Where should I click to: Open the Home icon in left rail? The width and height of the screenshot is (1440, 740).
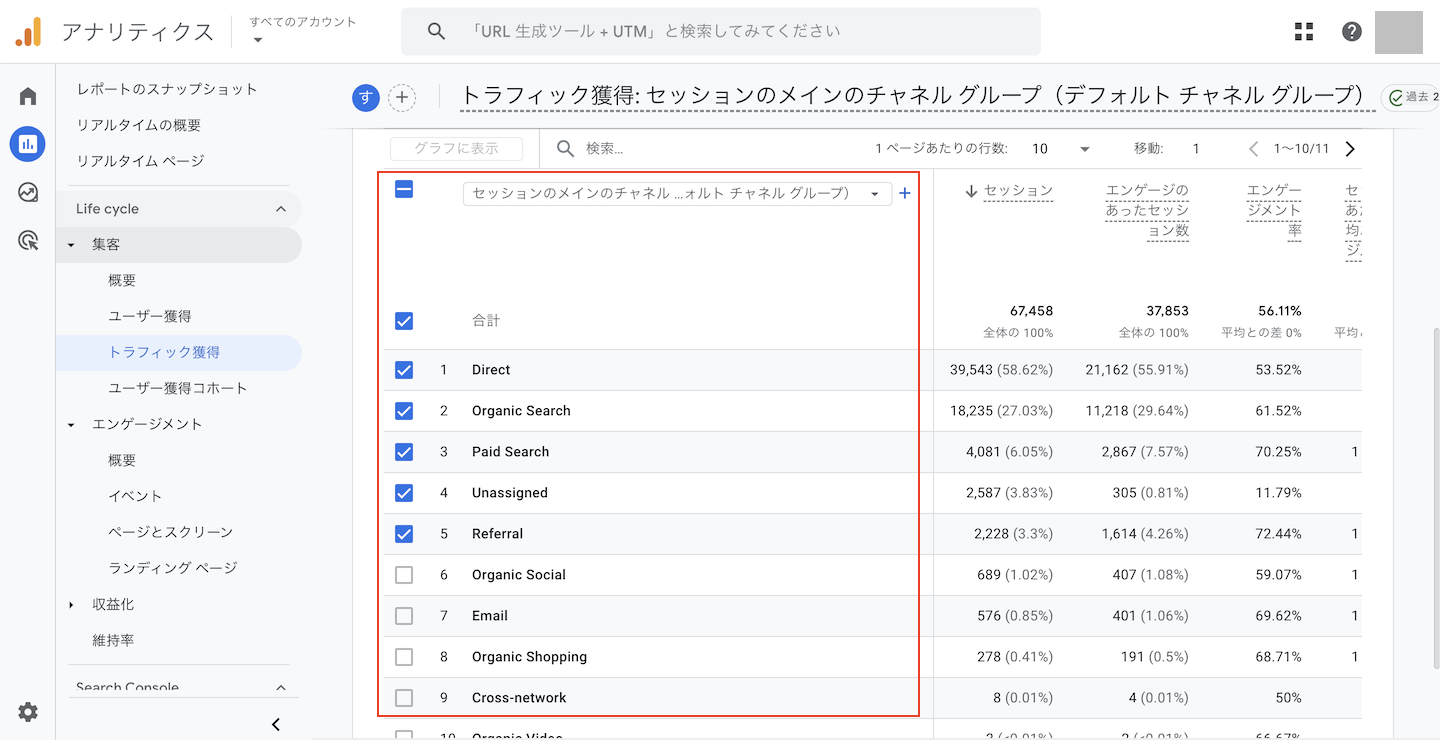[28, 96]
